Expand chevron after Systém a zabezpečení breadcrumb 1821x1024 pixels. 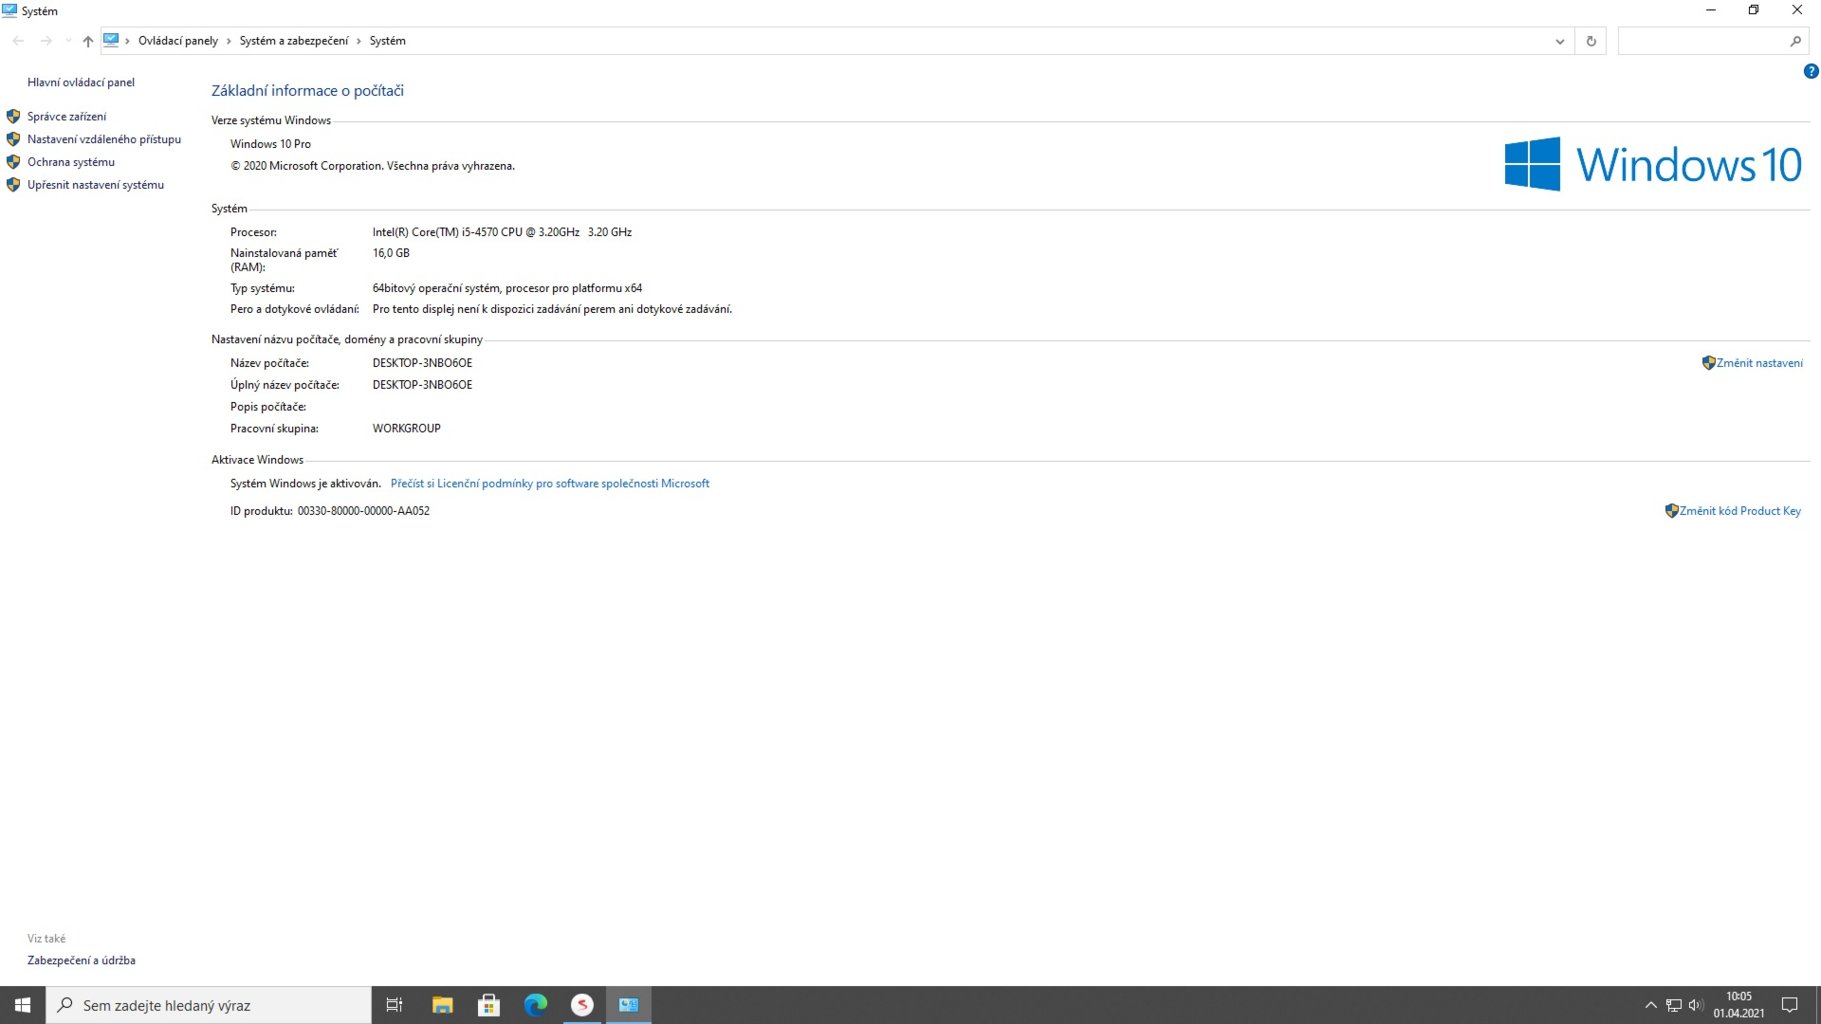(359, 41)
